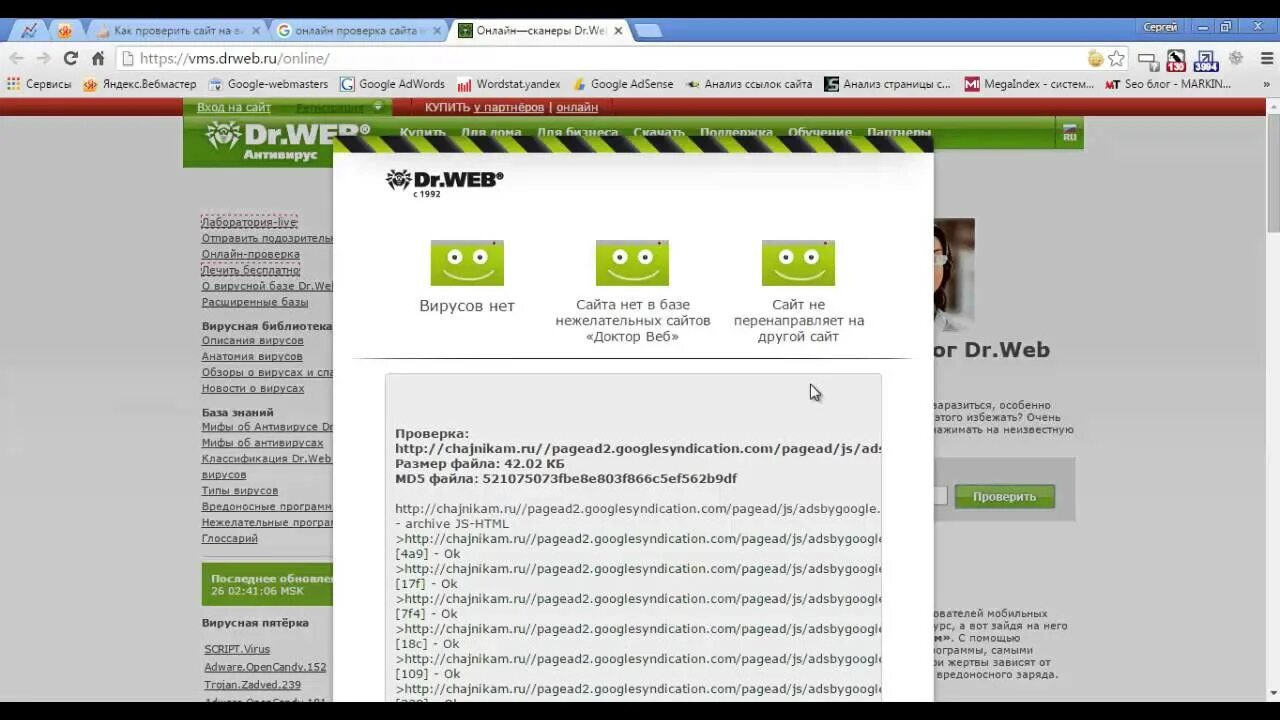Click the smiley above 'Сайт не перенаправляет'
1280x720 pixels.
798,263
